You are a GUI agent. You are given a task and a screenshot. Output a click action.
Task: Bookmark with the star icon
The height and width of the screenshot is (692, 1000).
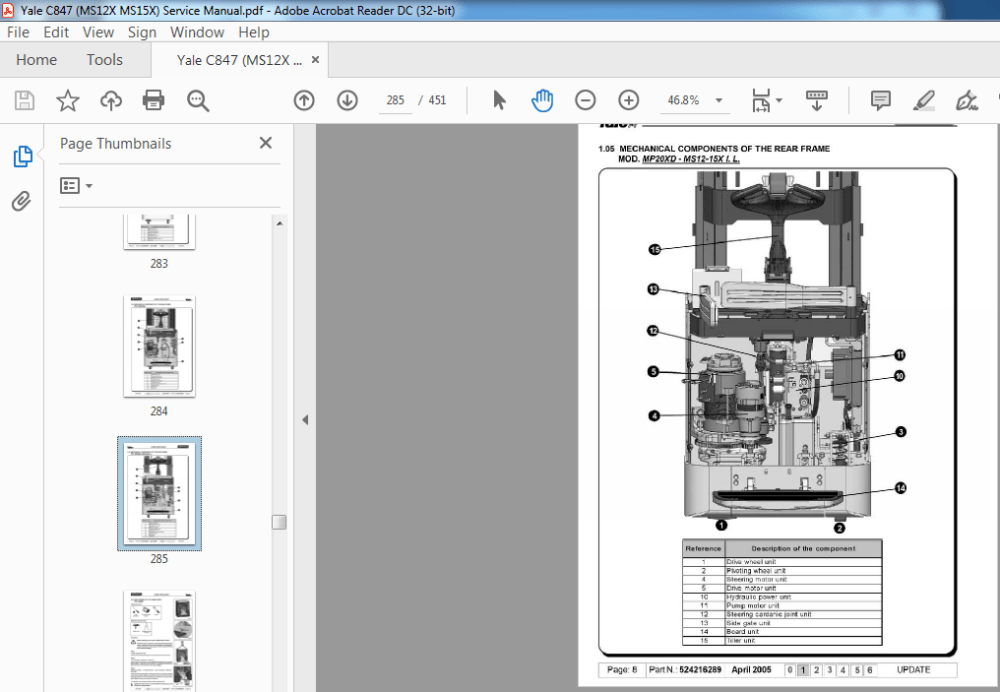click(x=68, y=100)
